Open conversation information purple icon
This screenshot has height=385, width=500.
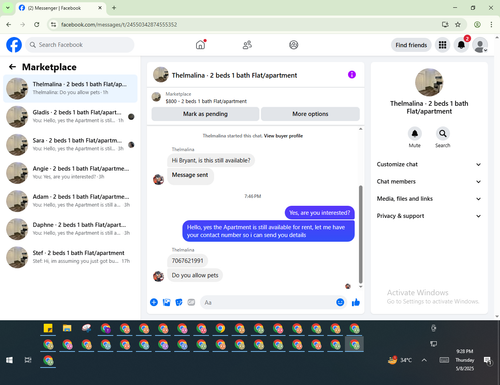click(352, 75)
